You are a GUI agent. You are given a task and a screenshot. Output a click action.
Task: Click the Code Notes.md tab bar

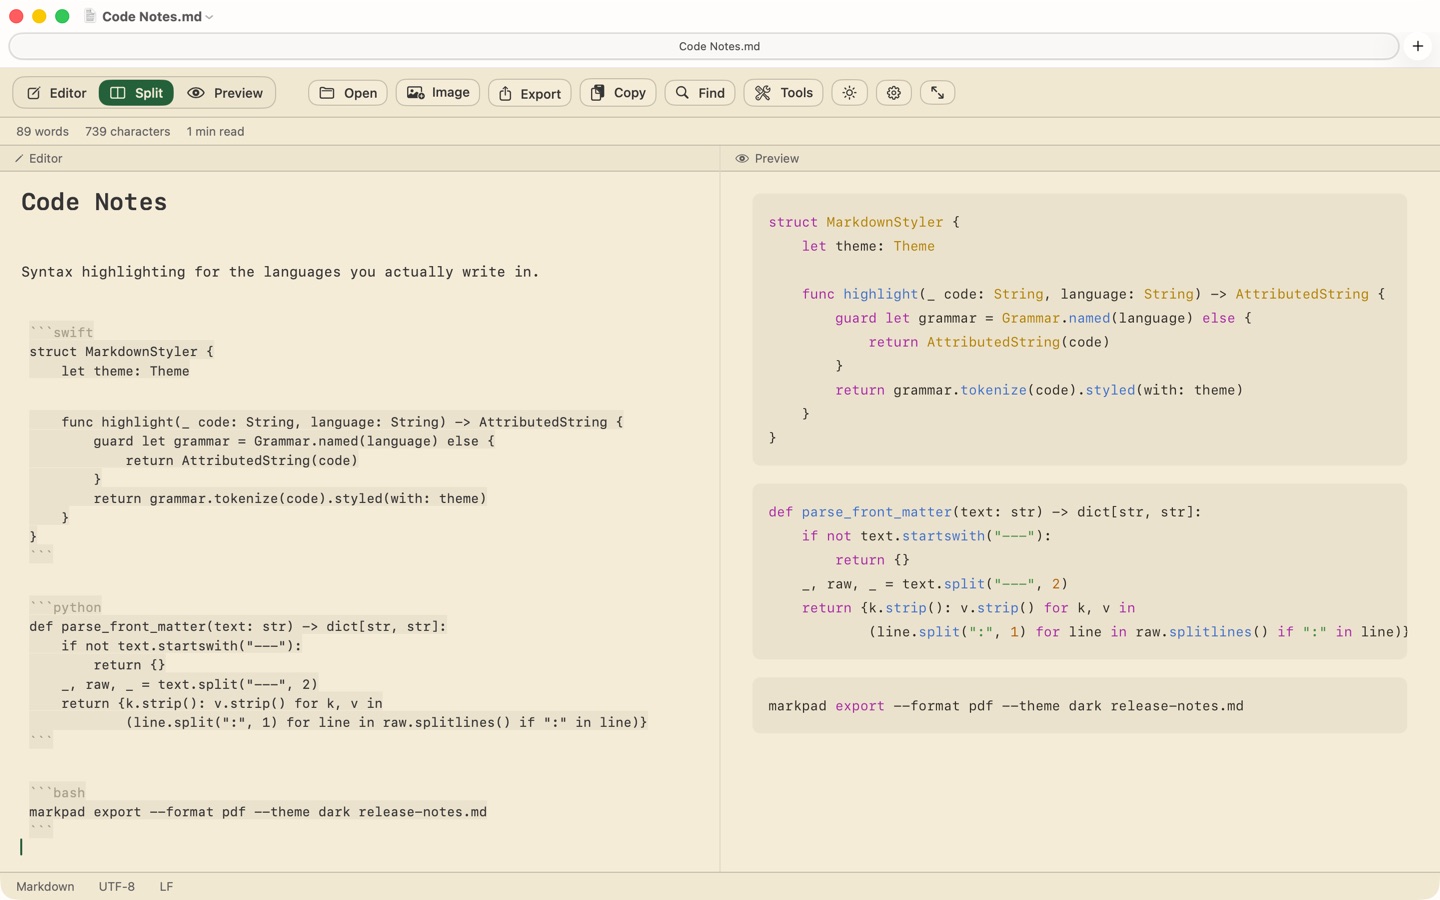tap(704, 46)
